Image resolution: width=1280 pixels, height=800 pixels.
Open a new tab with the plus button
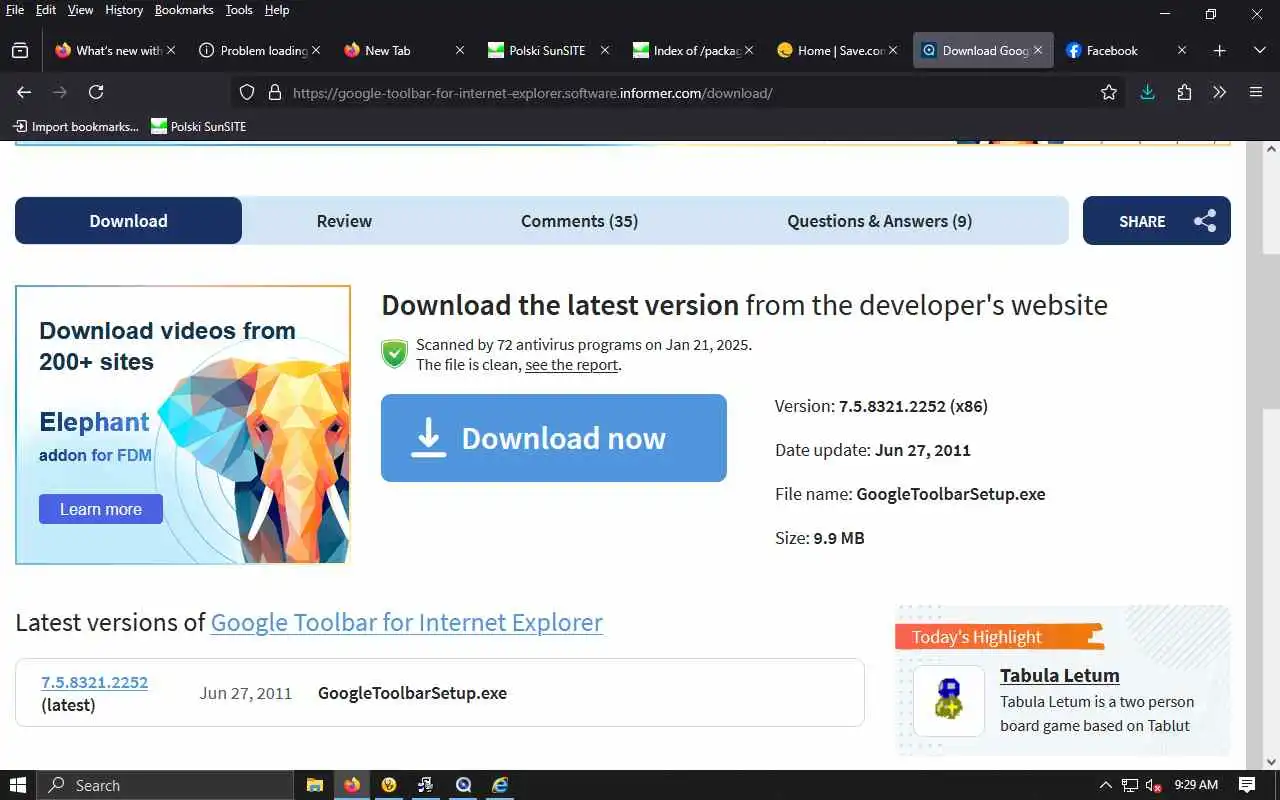tap(1219, 50)
